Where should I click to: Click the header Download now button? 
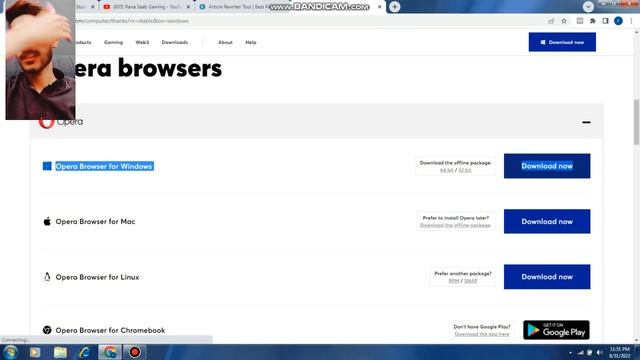[562, 42]
